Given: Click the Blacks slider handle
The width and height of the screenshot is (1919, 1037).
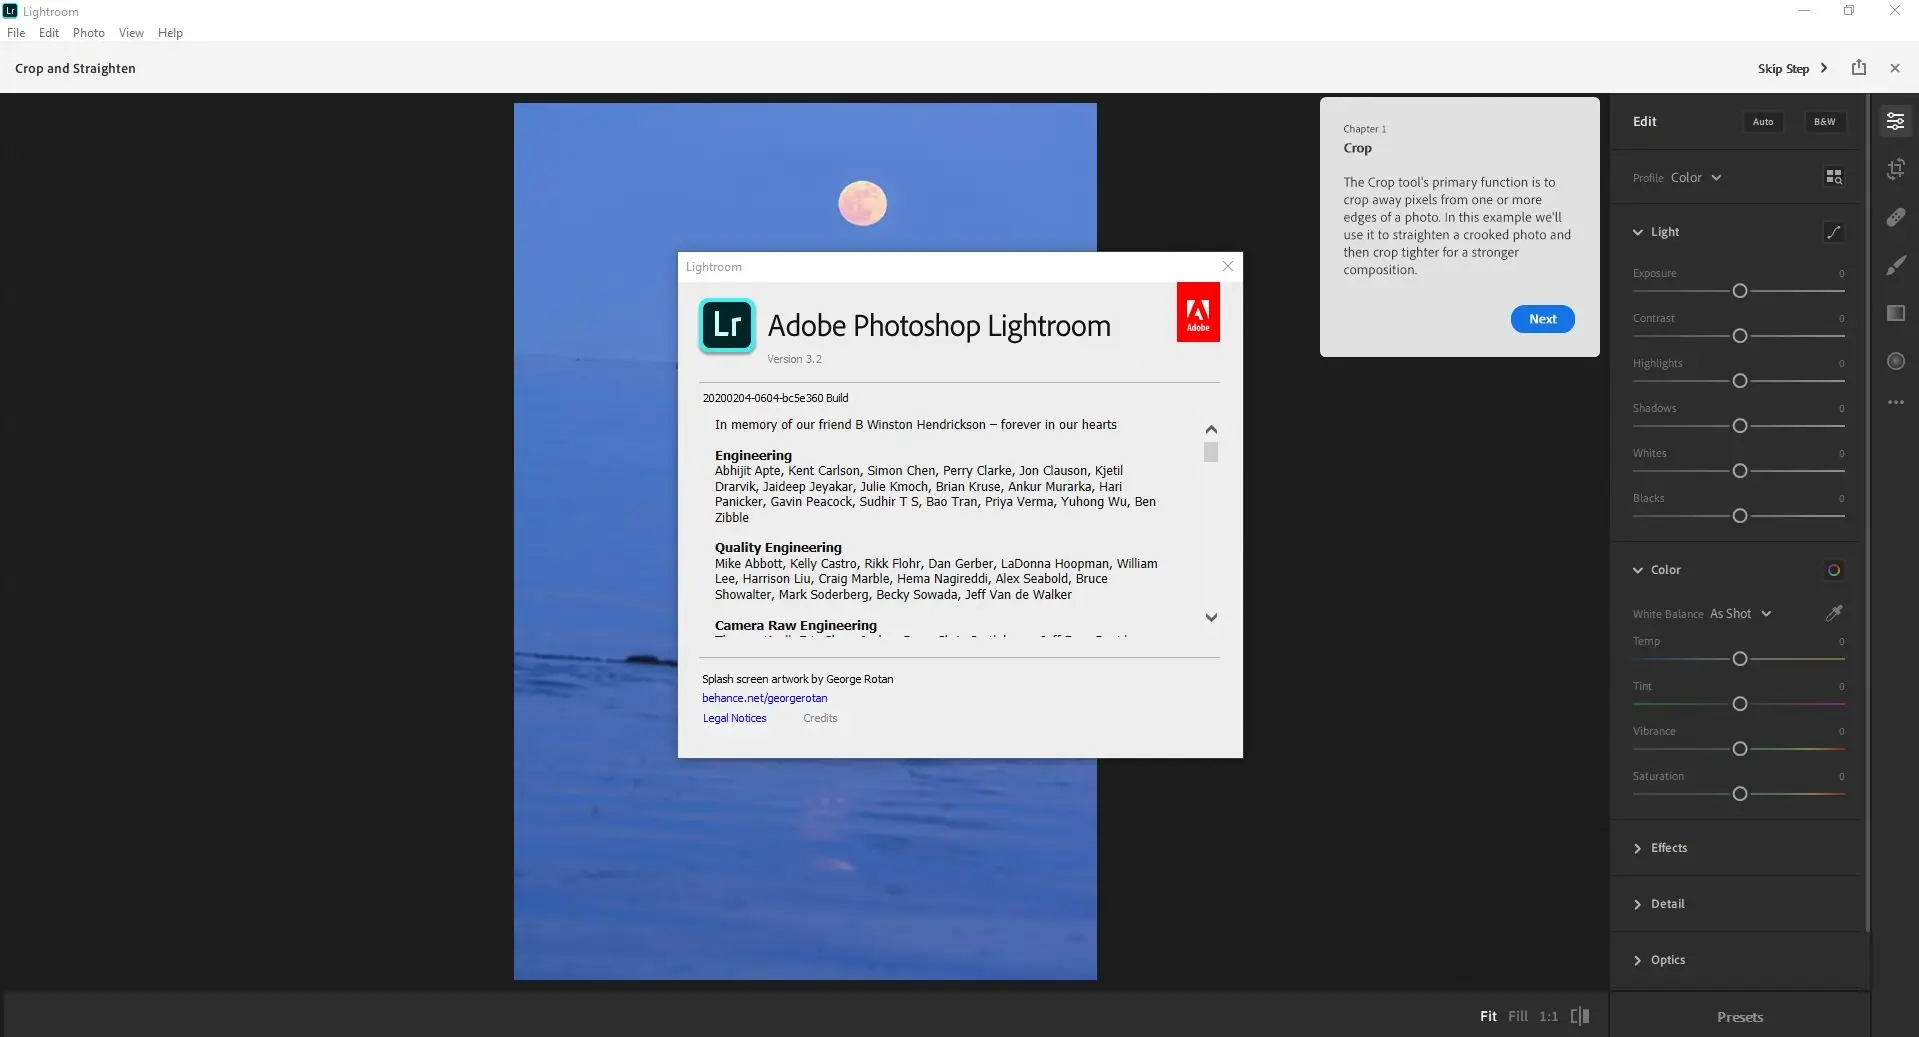Looking at the screenshot, I should pos(1739,516).
